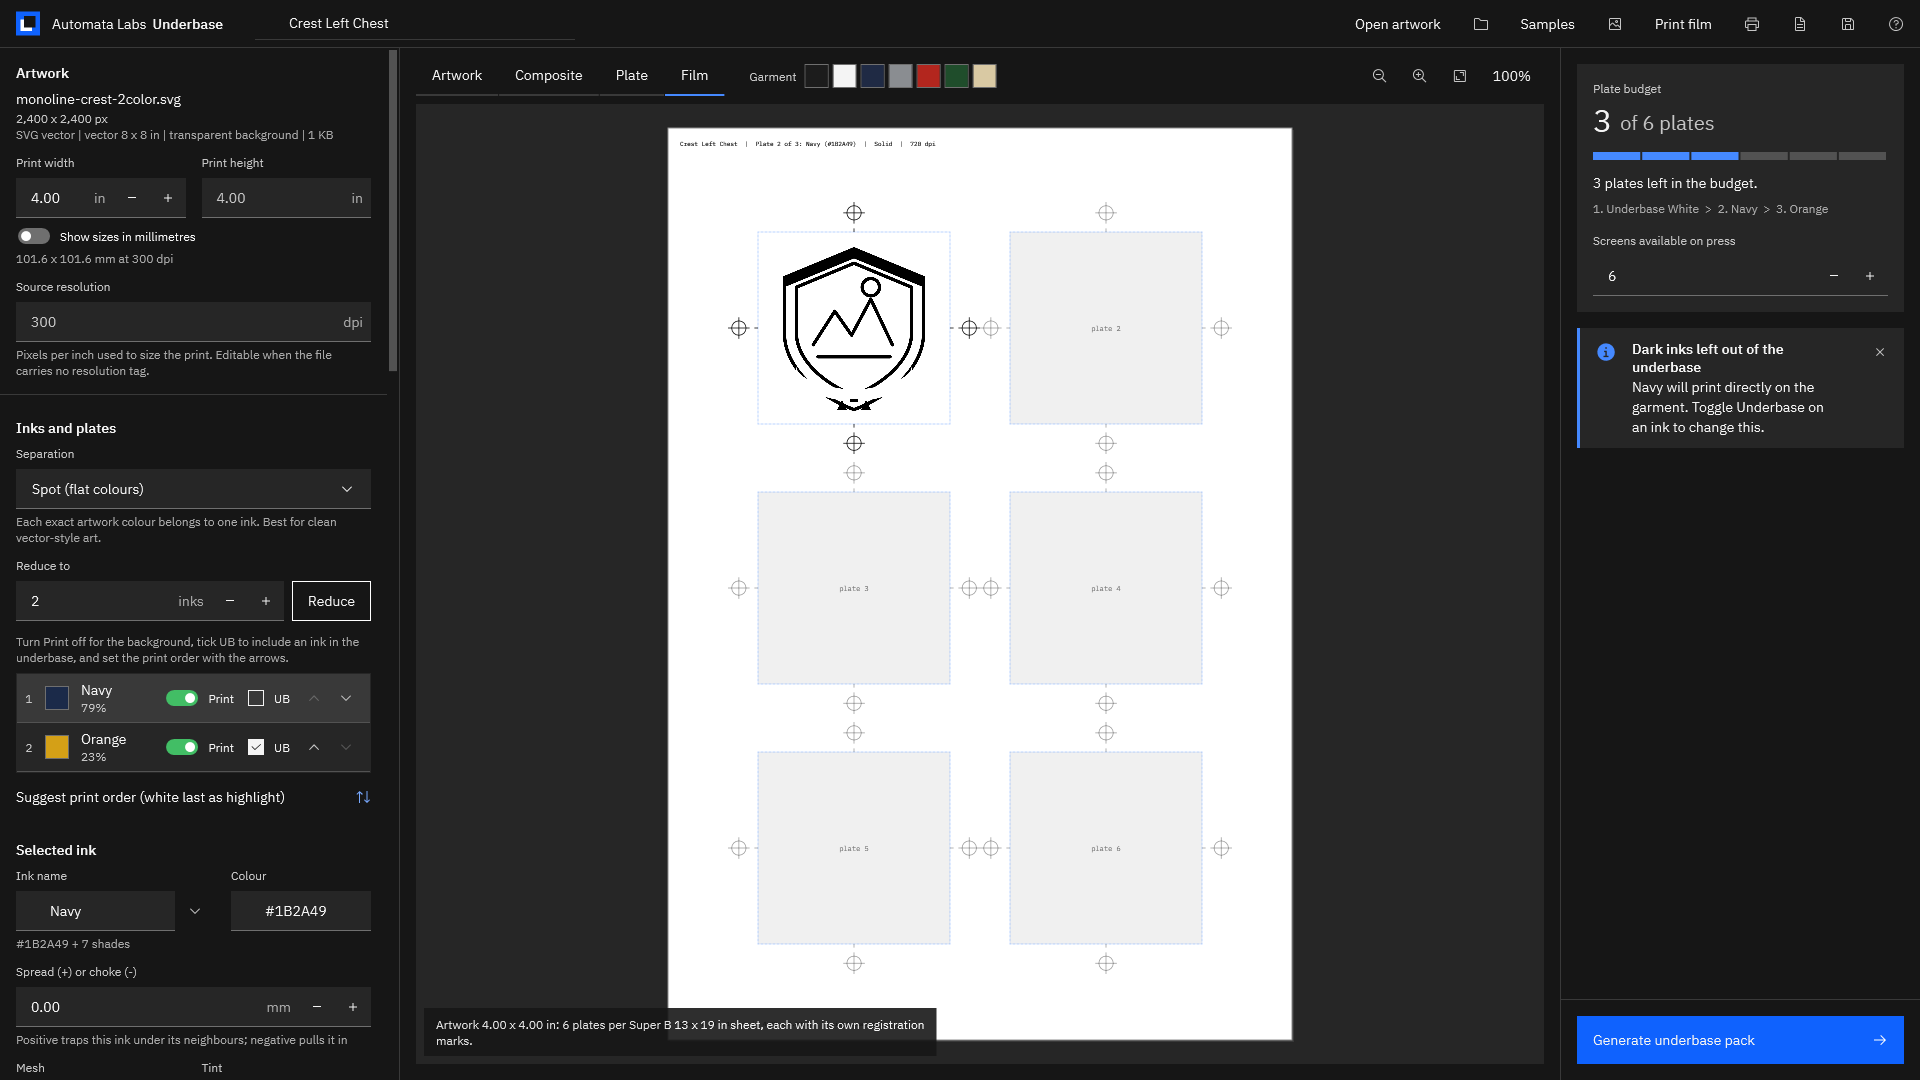The height and width of the screenshot is (1080, 1920).
Task: Click the Colour hex input field
Action: 301,911
